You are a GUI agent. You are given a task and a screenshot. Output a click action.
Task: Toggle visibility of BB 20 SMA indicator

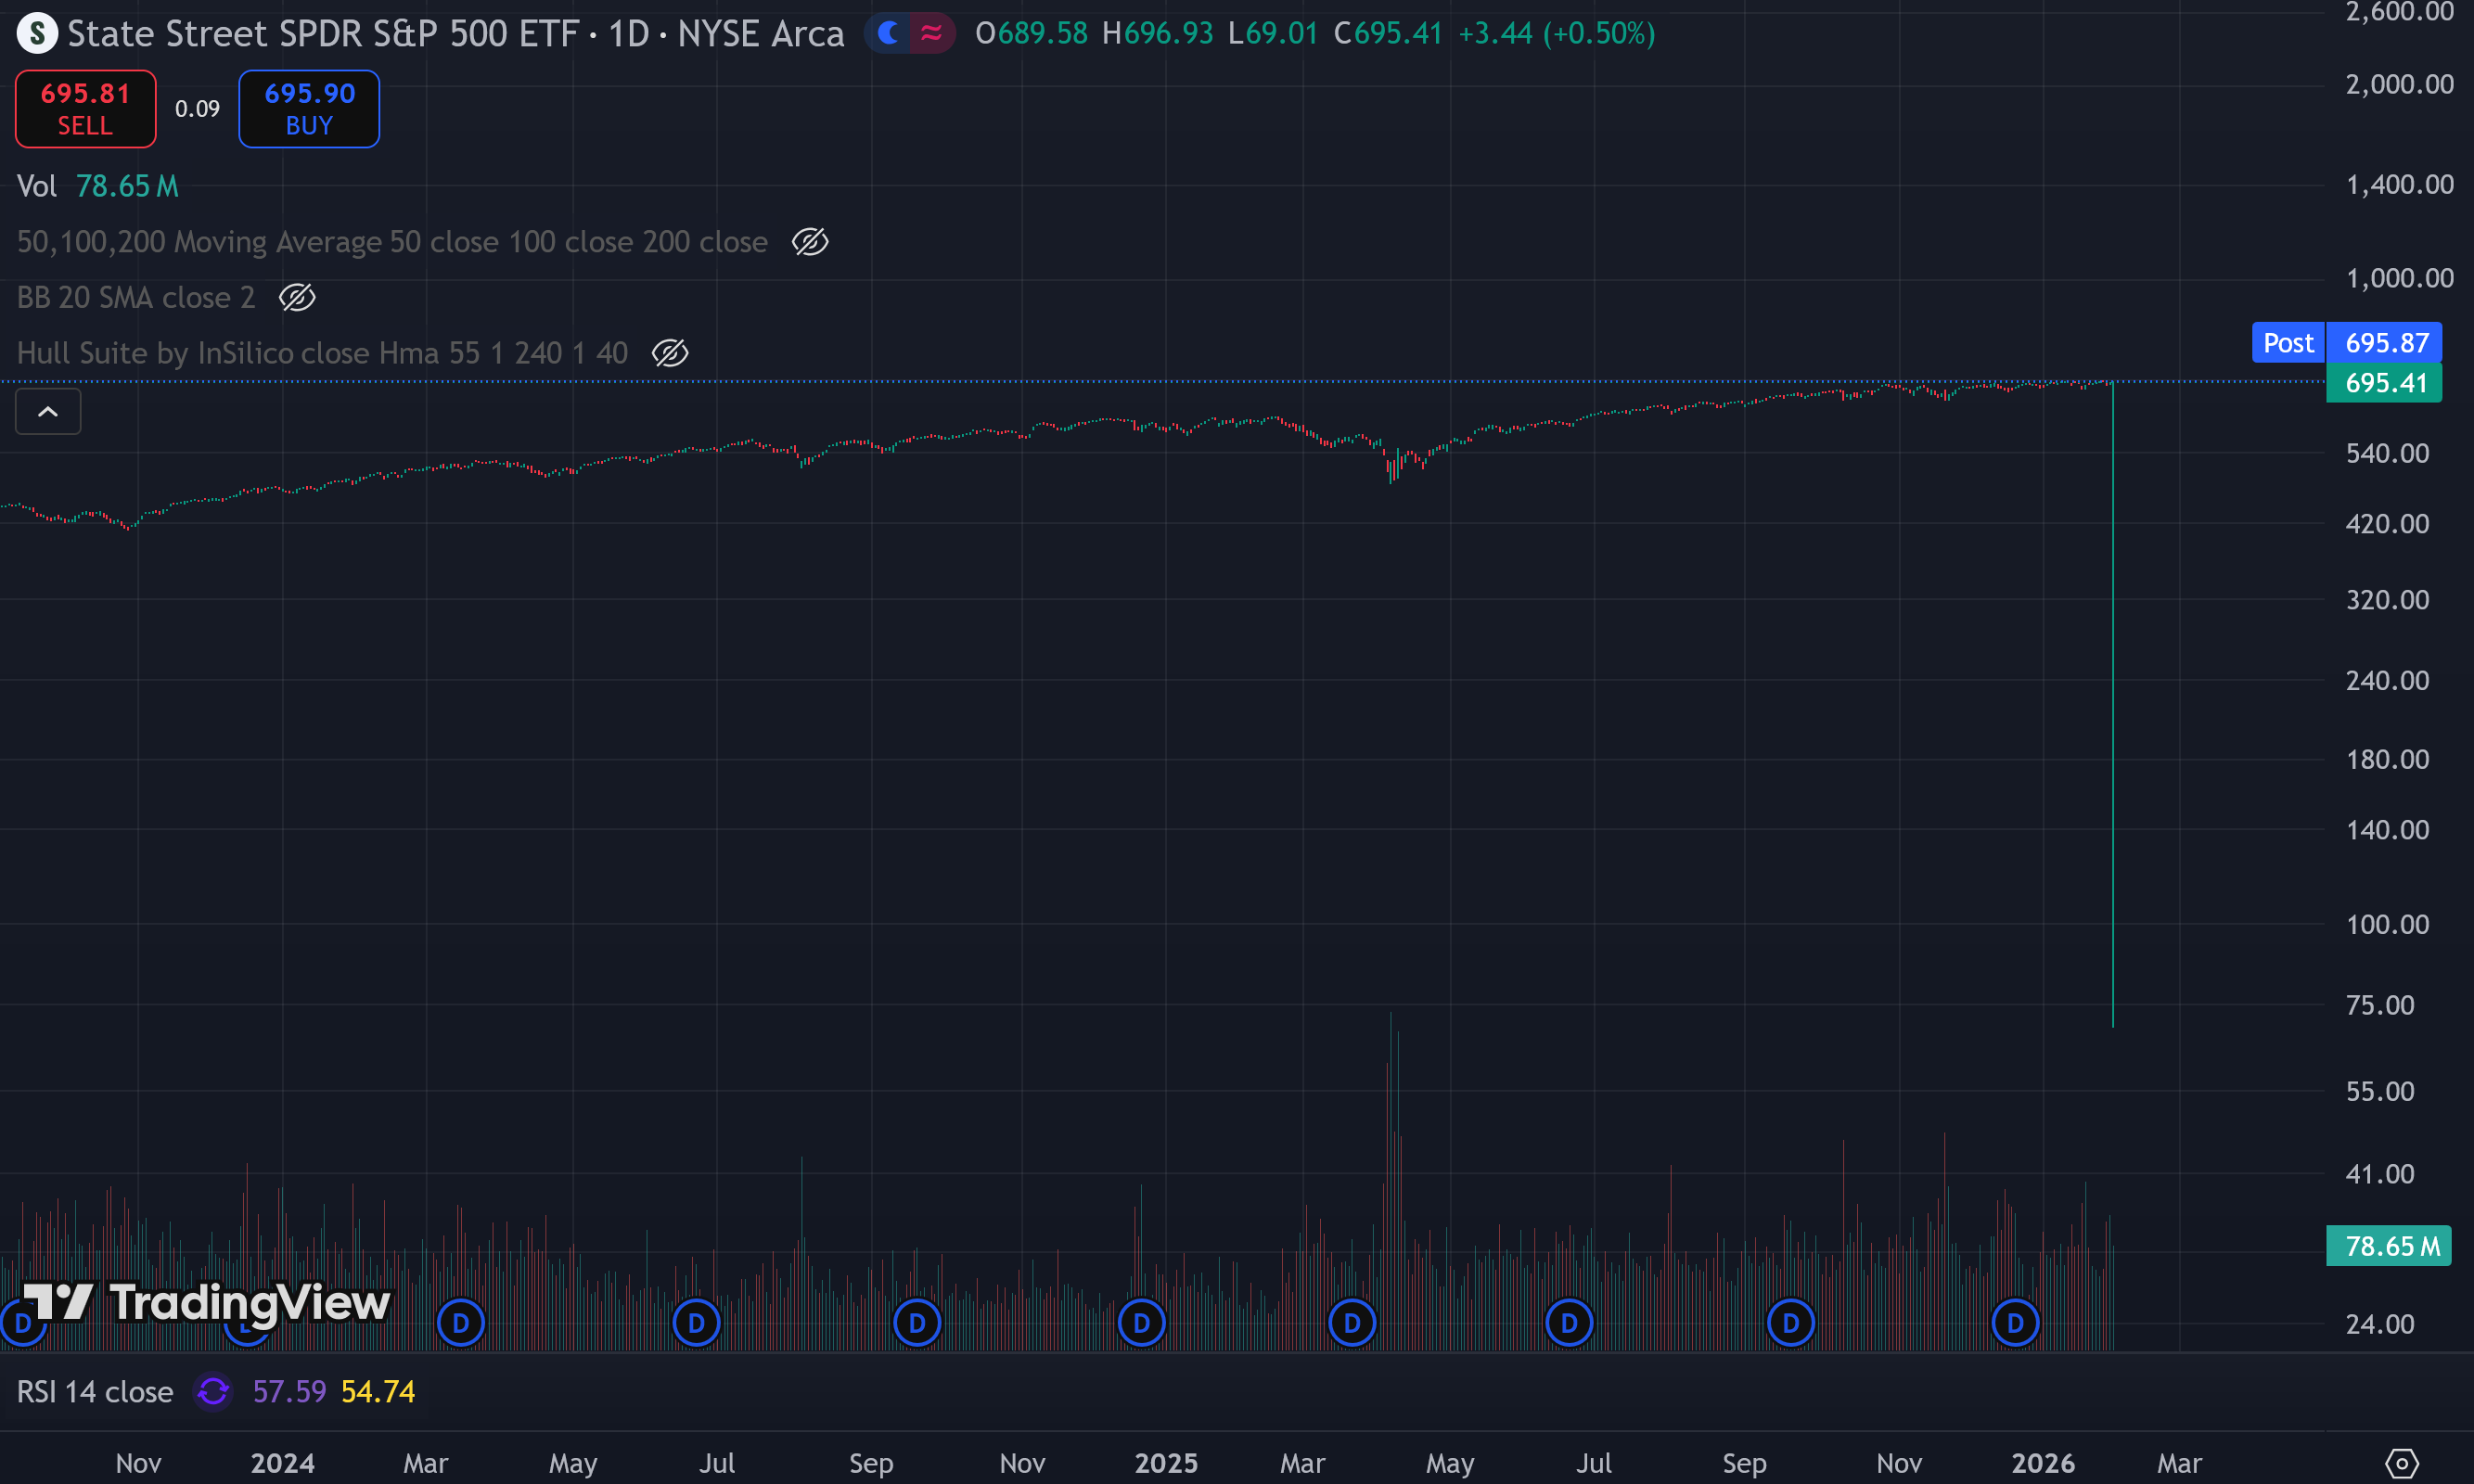coord(297,297)
